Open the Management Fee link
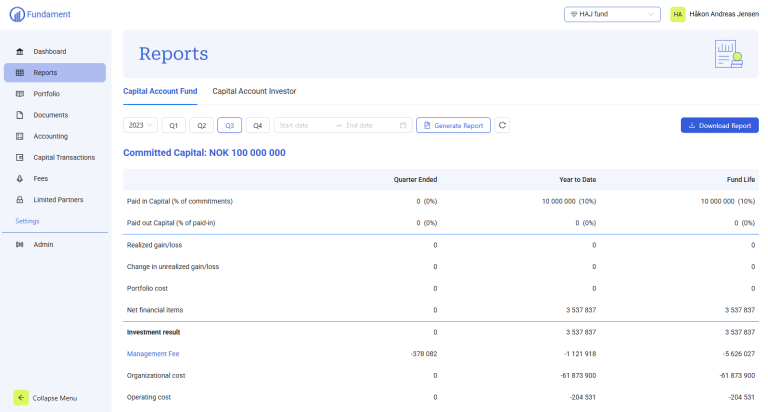Image resolution: width=768 pixels, height=412 pixels. [x=152, y=353]
